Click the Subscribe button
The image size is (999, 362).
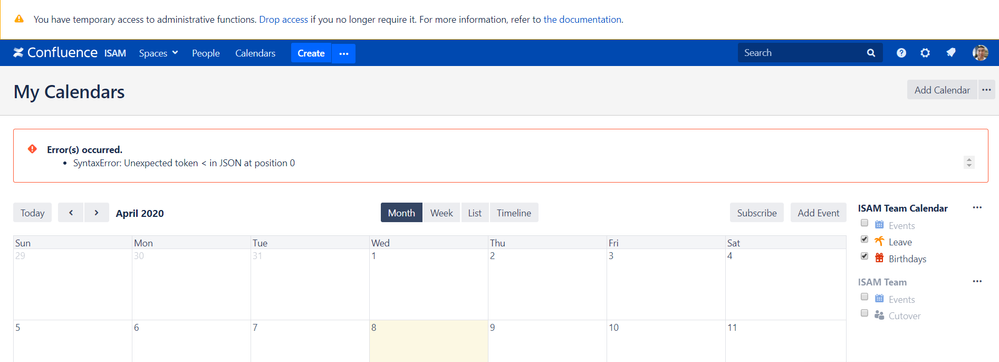pyautogui.click(x=757, y=213)
